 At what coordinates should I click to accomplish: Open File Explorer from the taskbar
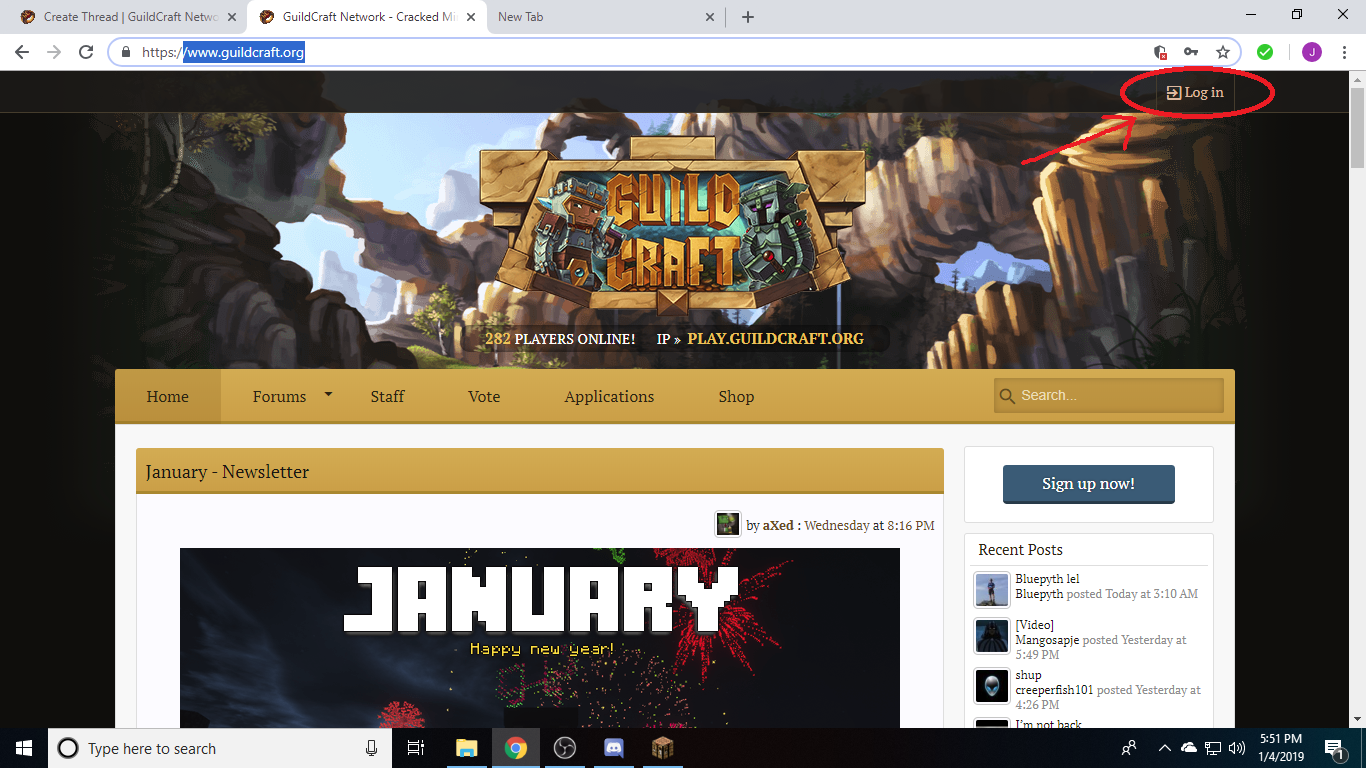pos(467,748)
